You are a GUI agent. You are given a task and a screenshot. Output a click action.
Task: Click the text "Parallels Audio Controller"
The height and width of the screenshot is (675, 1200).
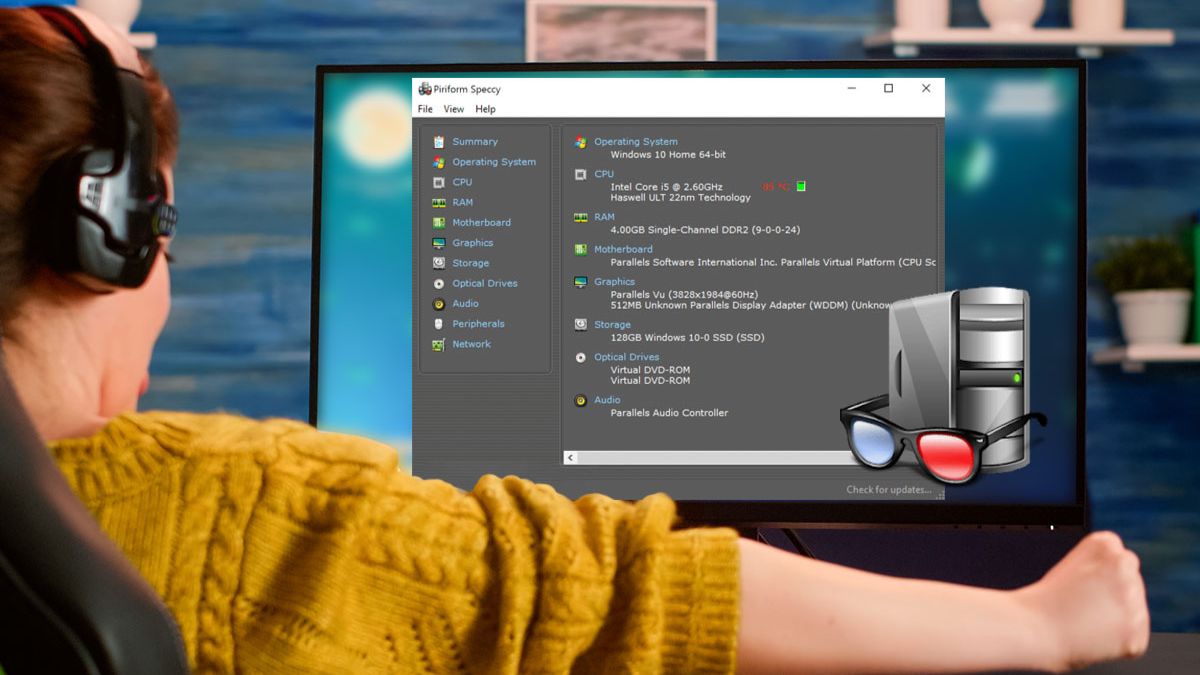669,413
